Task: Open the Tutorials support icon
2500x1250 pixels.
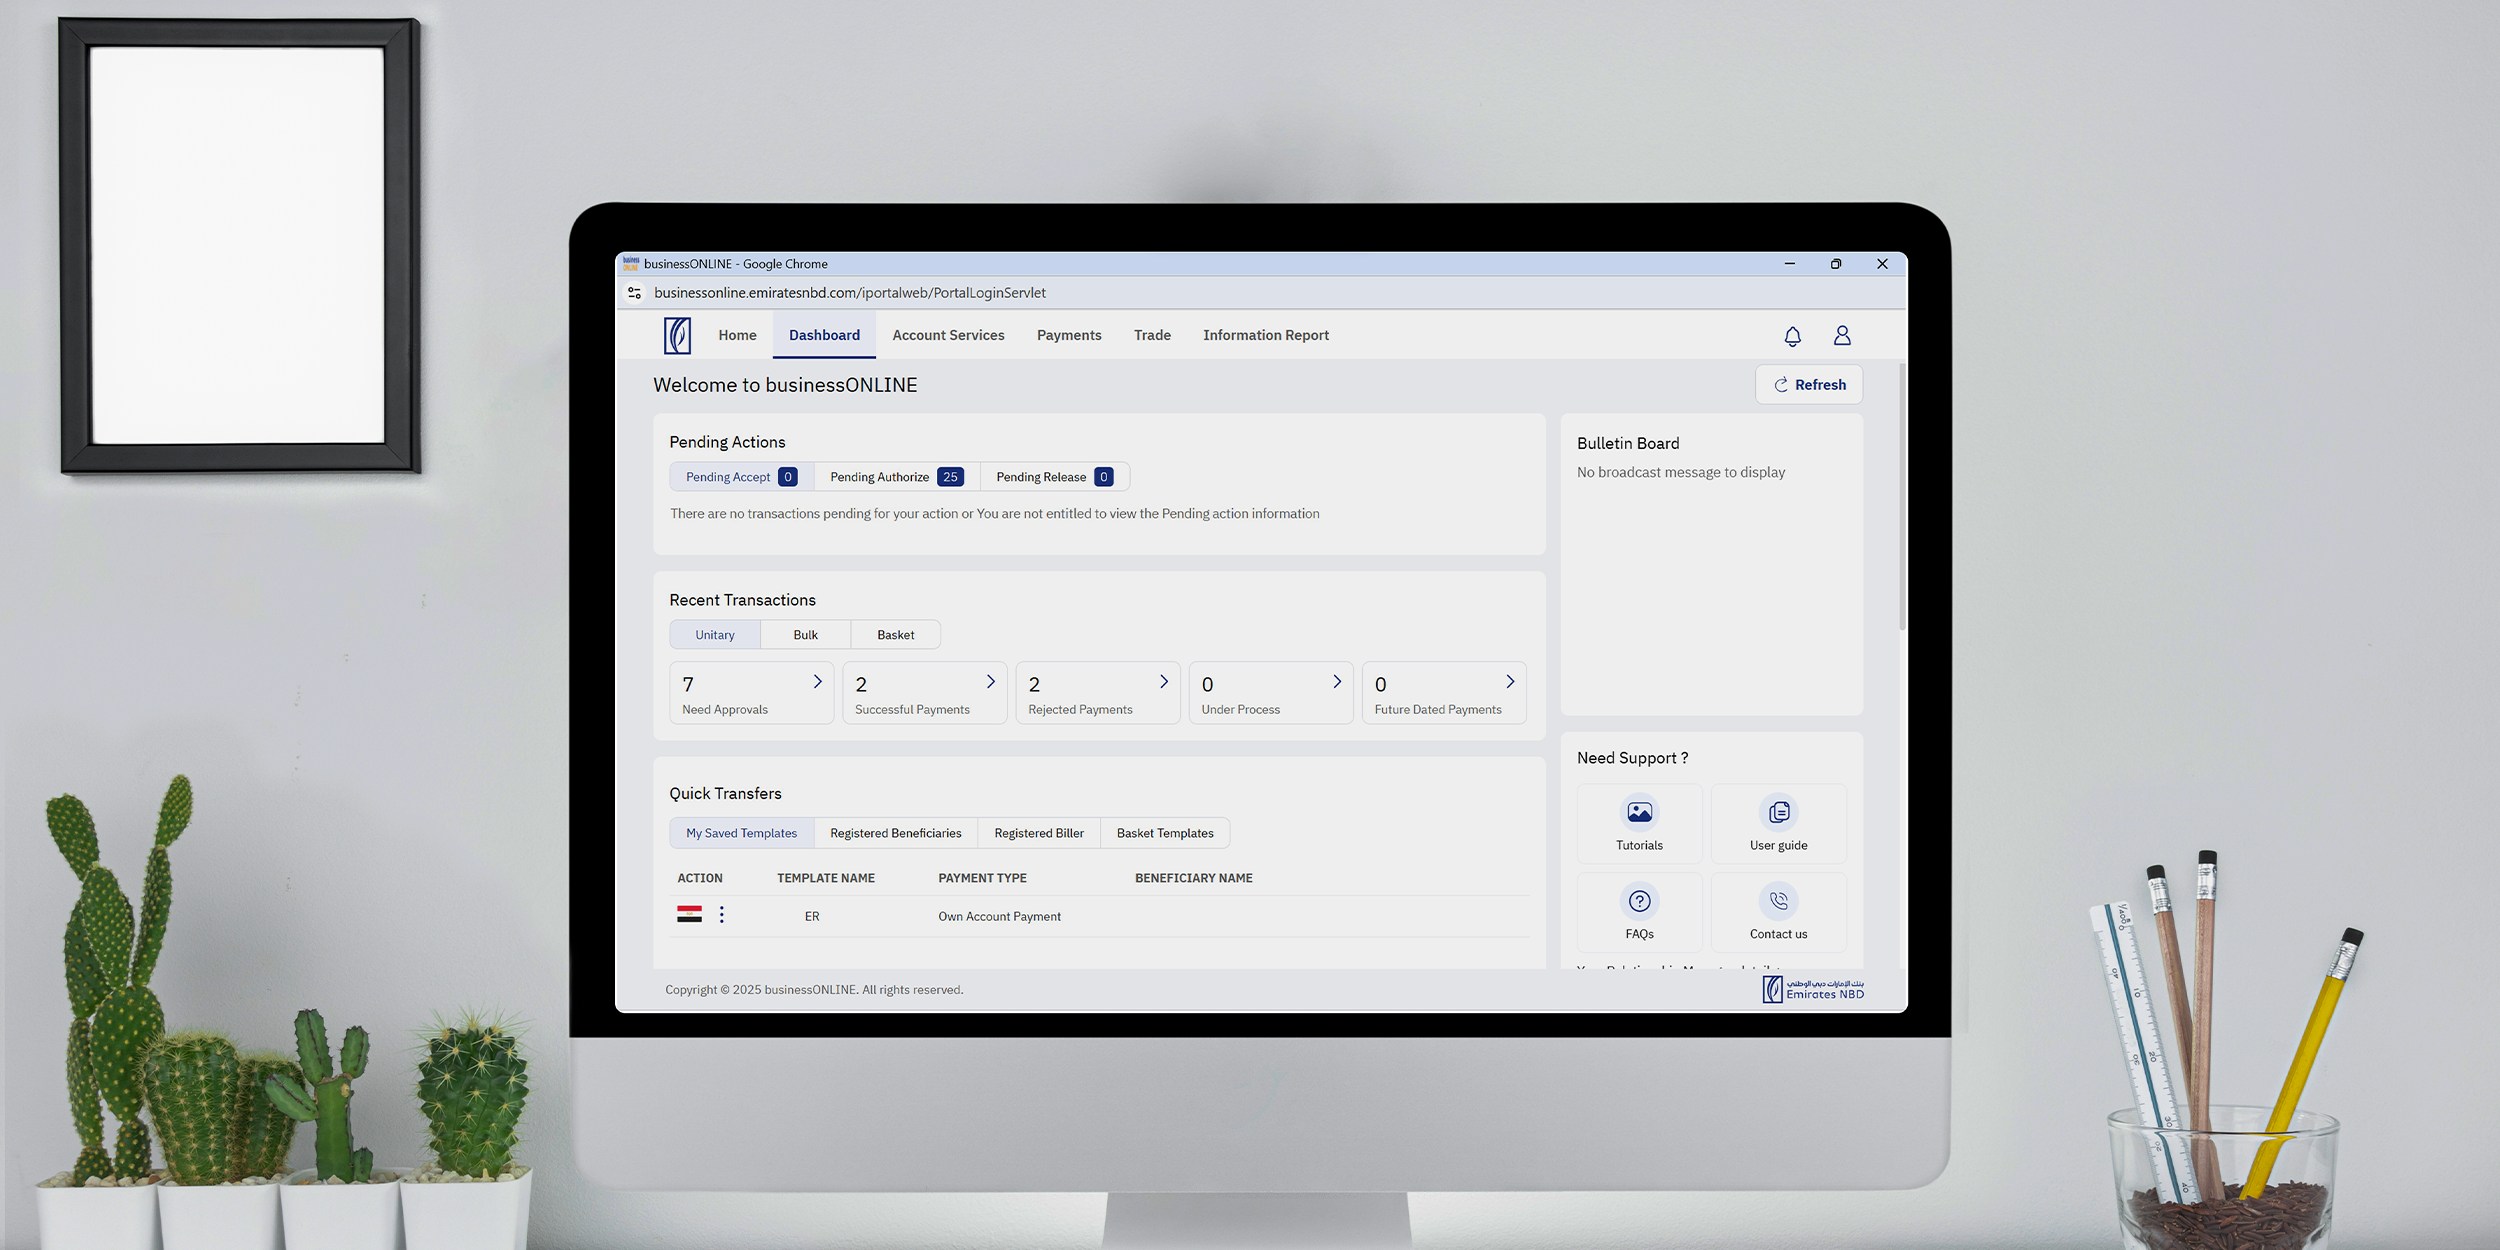Action: [1639, 813]
